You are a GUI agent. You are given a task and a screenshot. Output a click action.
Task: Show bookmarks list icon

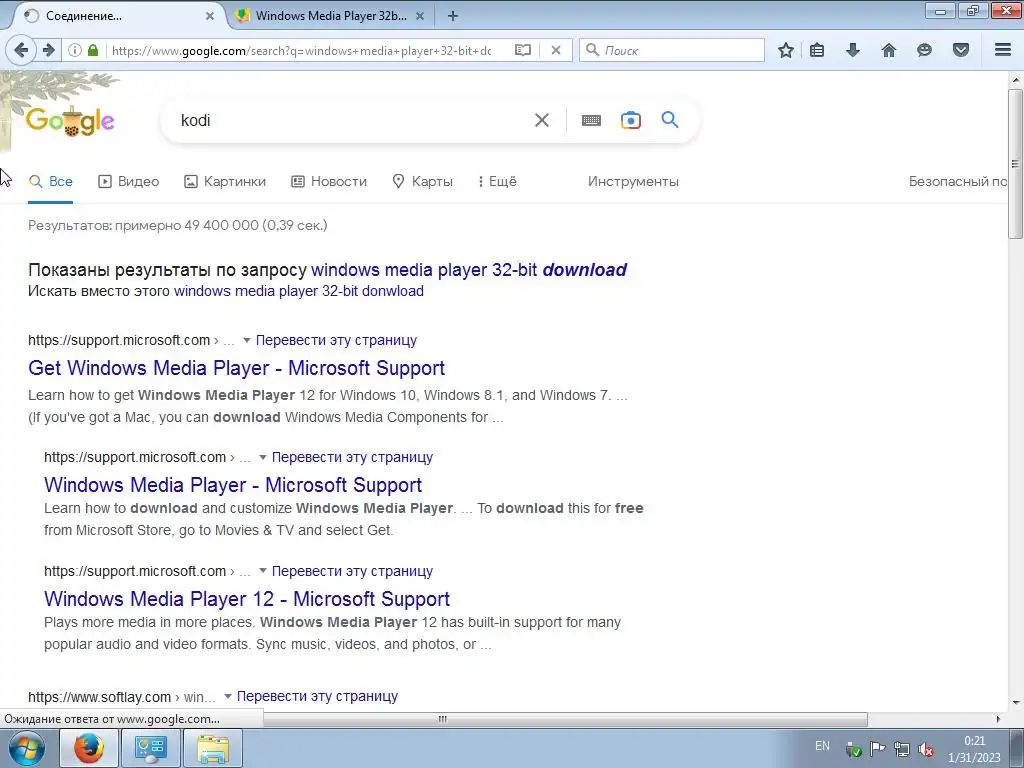click(x=817, y=50)
